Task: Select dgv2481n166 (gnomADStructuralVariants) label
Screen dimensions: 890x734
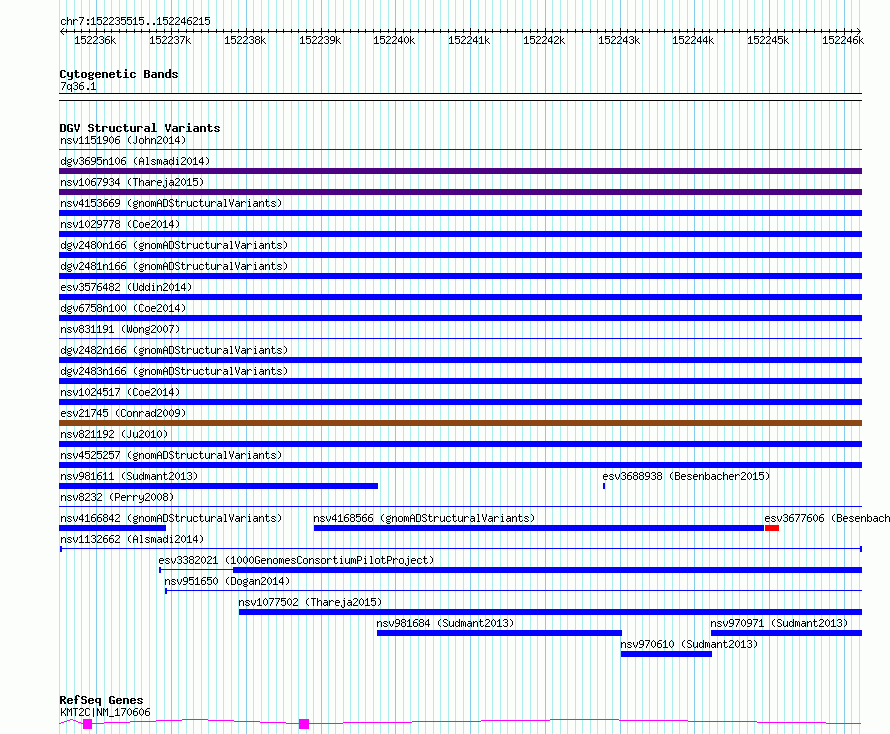Action: coord(174,266)
